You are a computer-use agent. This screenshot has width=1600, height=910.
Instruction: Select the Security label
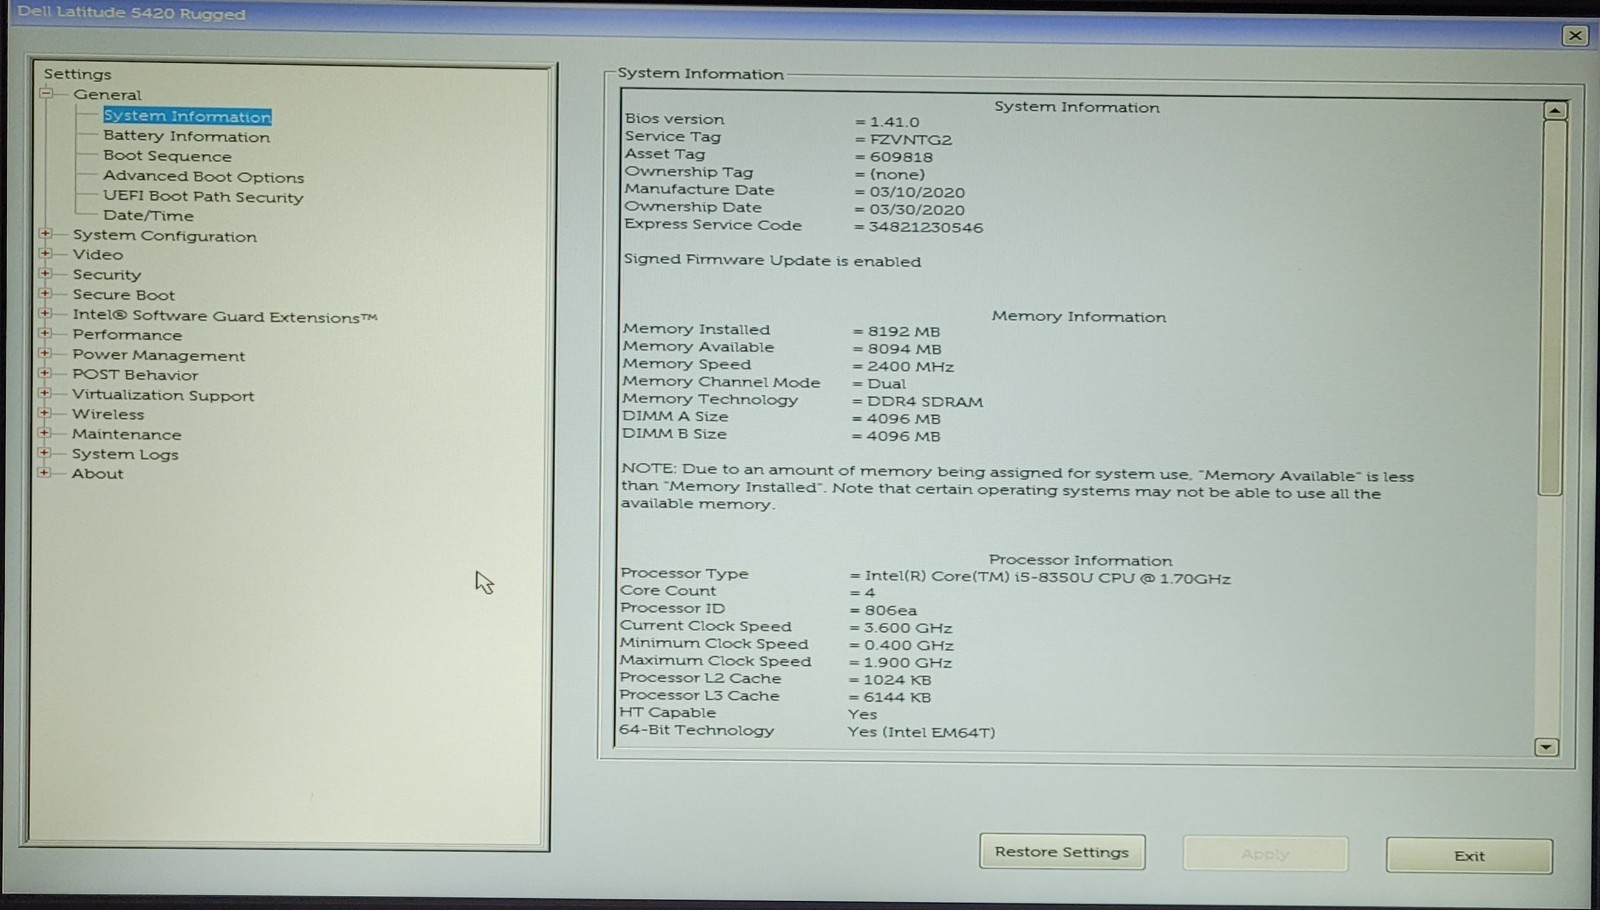(106, 274)
